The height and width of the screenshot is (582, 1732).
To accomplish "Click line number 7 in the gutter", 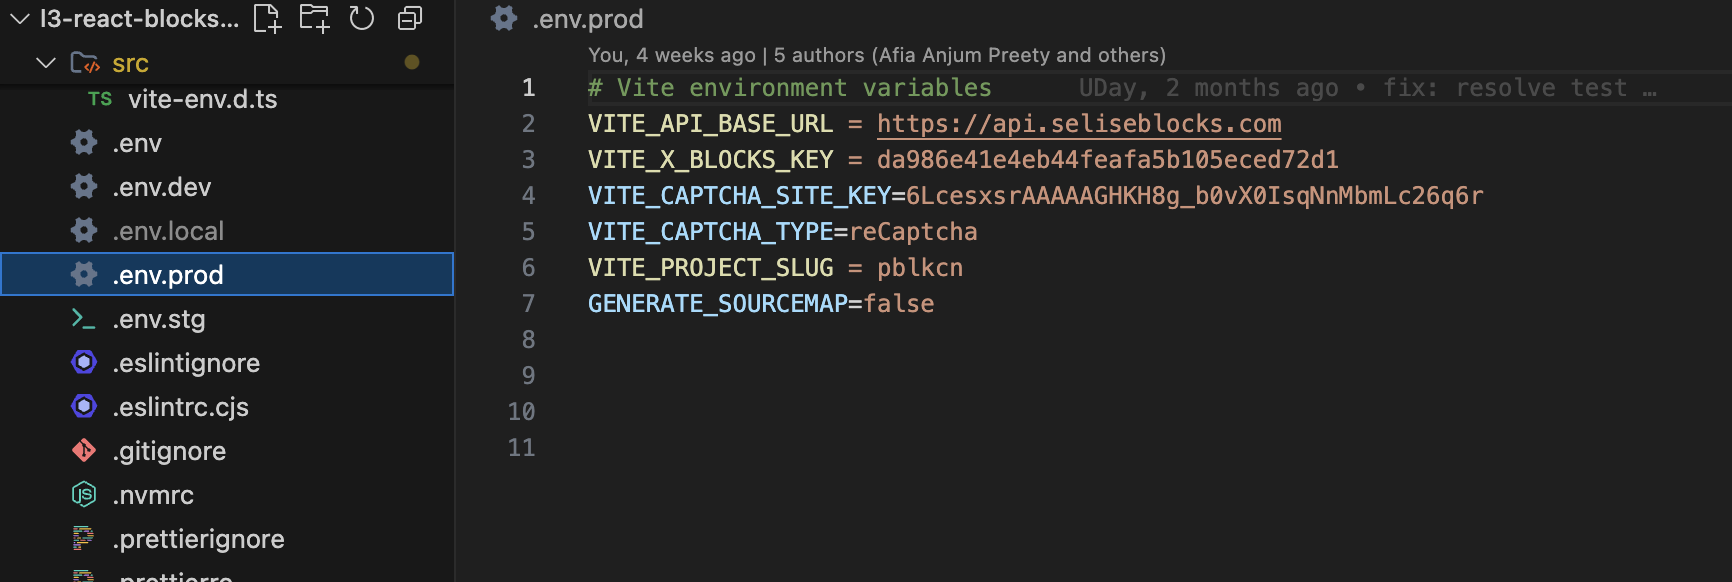I will click(528, 304).
